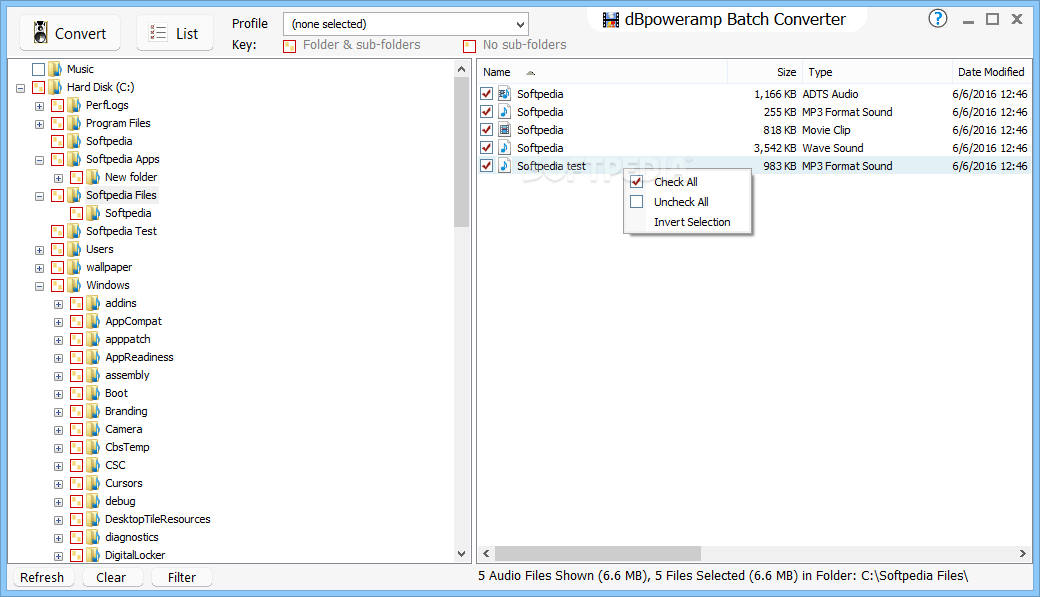The image size is (1040, 597).
Task: Click the folder tree scroll down arrow
Action: pos(462,553)
